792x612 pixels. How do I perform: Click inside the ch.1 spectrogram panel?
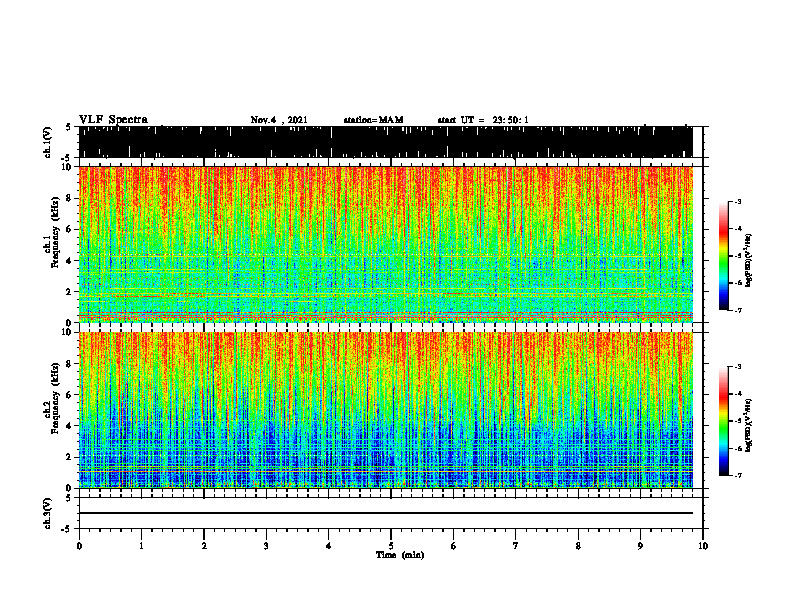pos(386,244)
